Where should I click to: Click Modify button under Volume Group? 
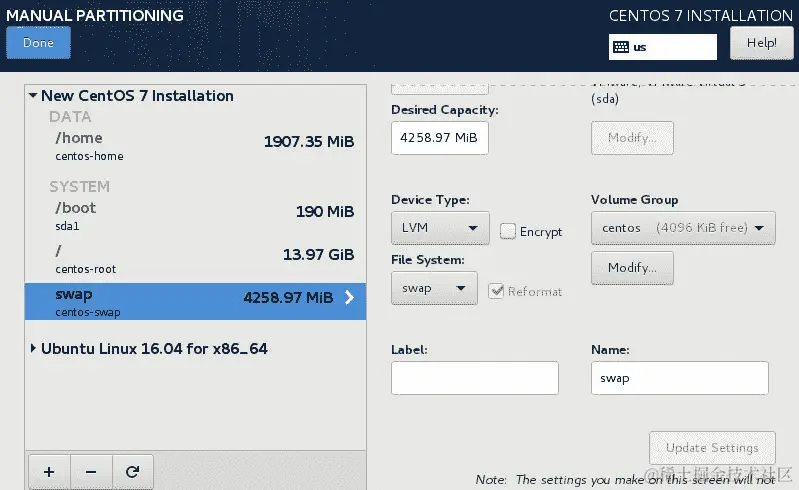[632, 267]
